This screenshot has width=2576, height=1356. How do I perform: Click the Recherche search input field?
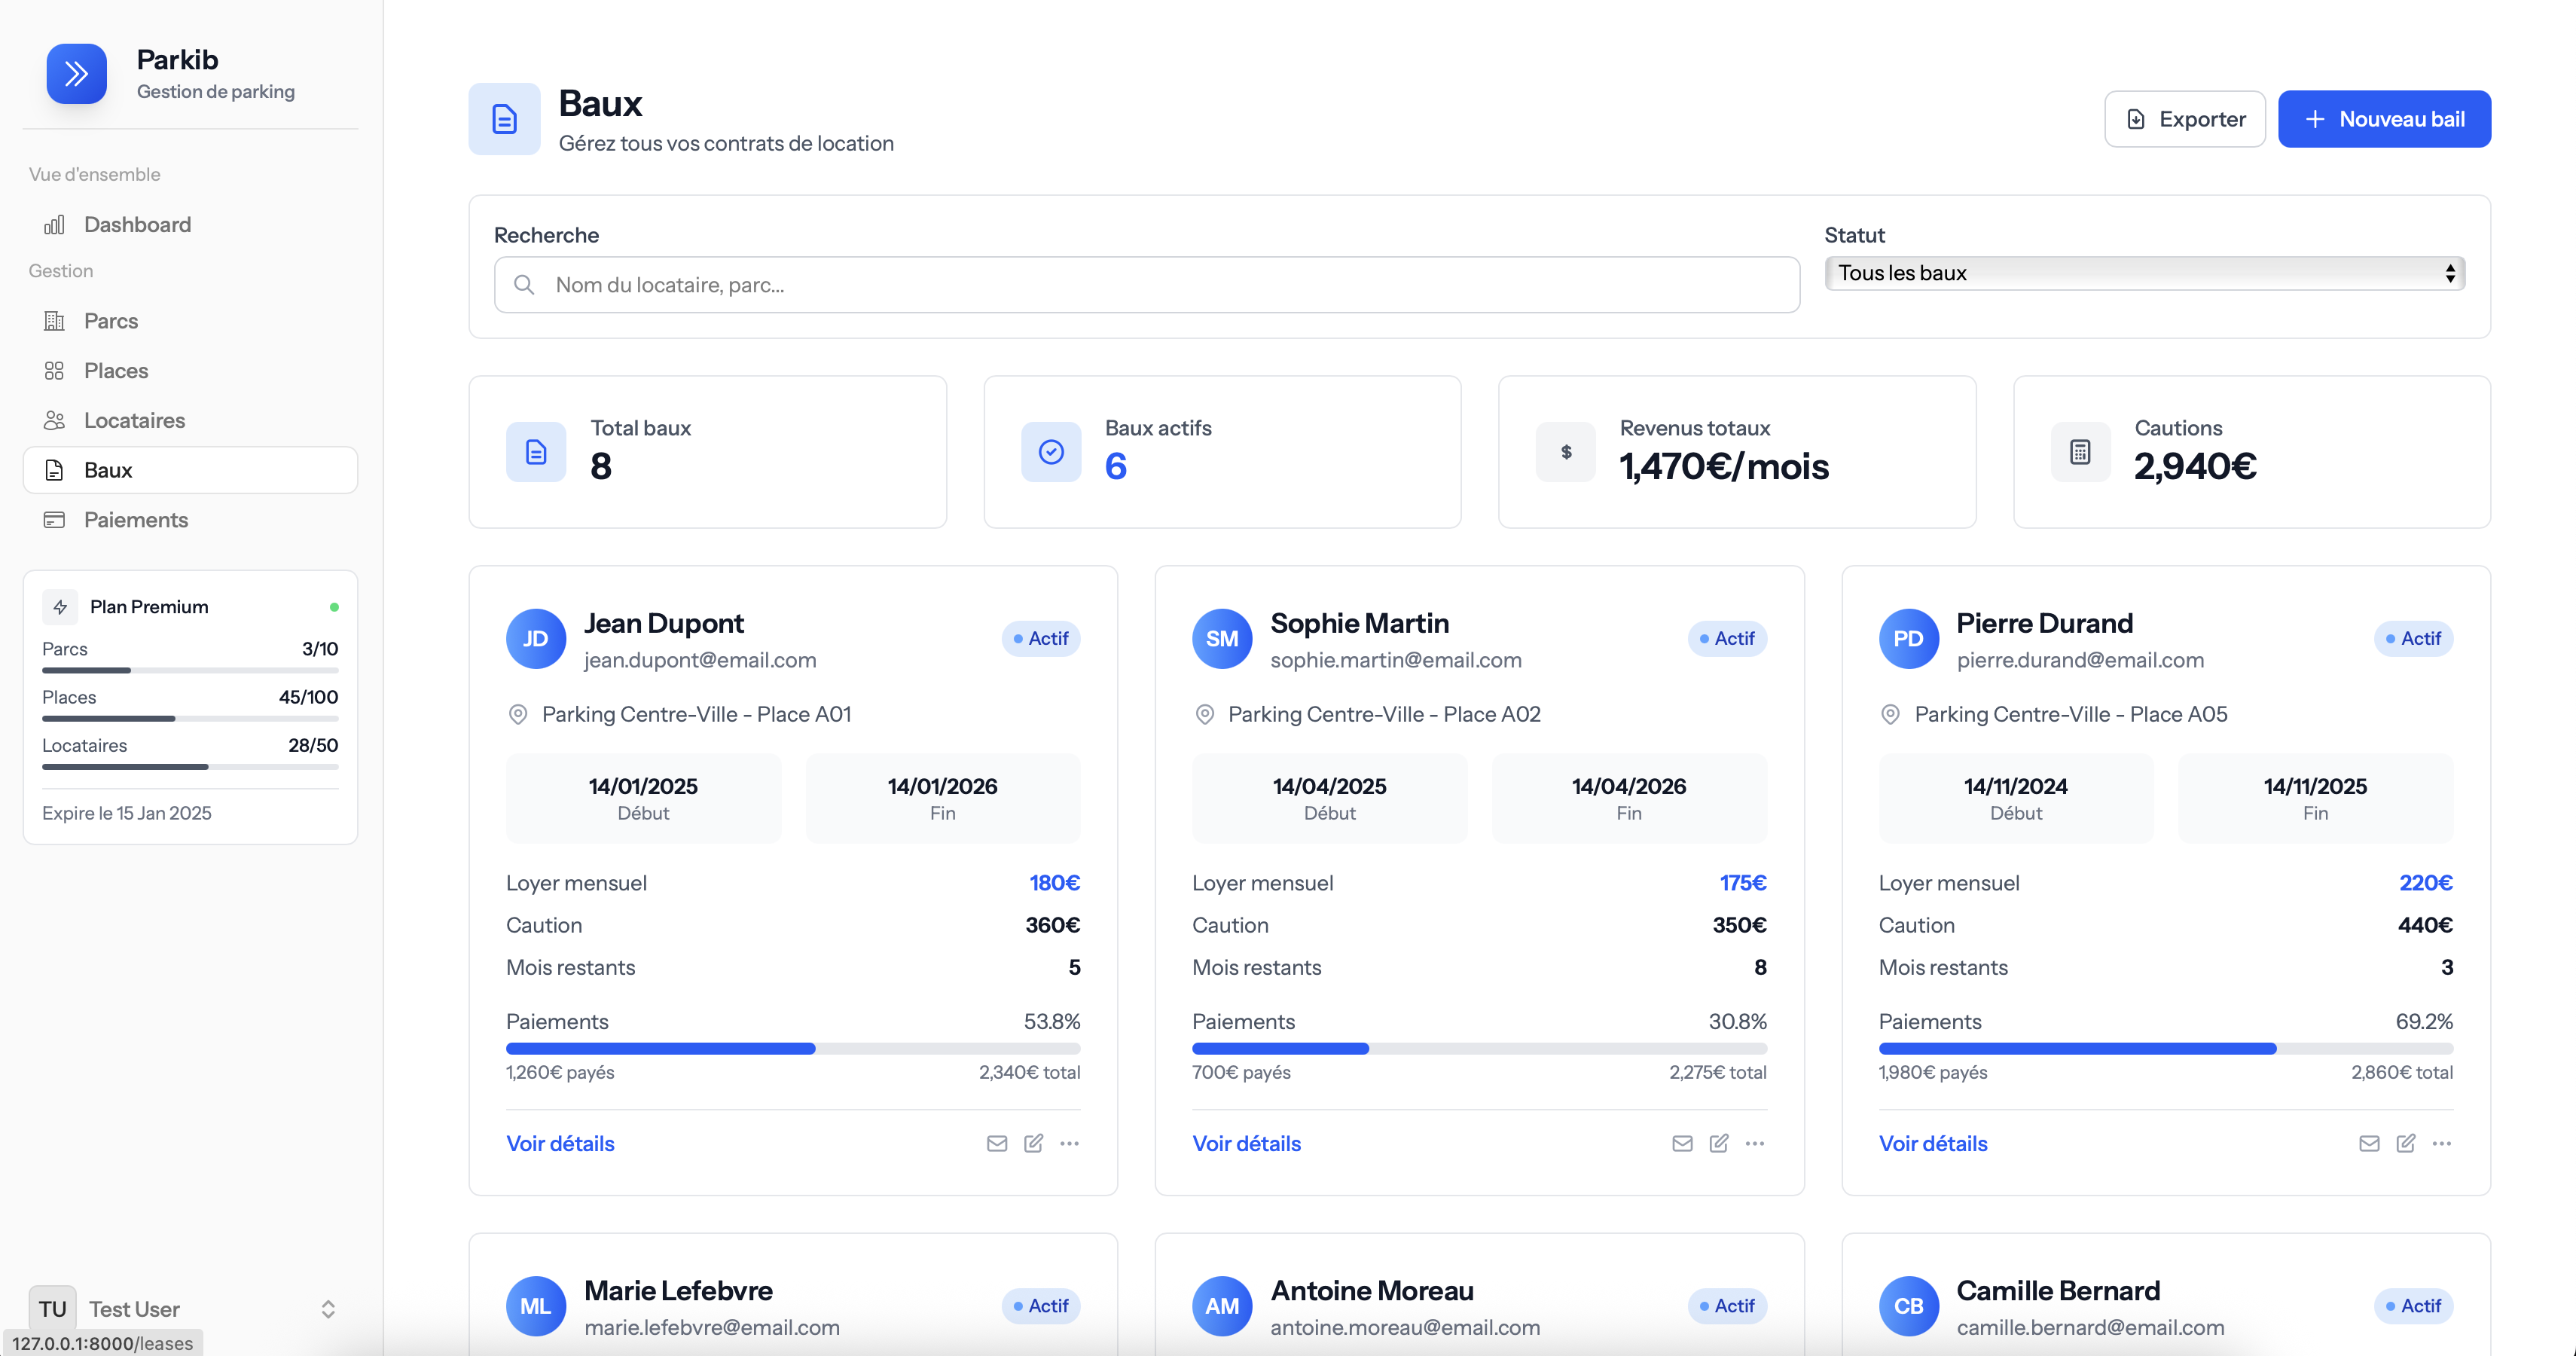point(1146,285)
